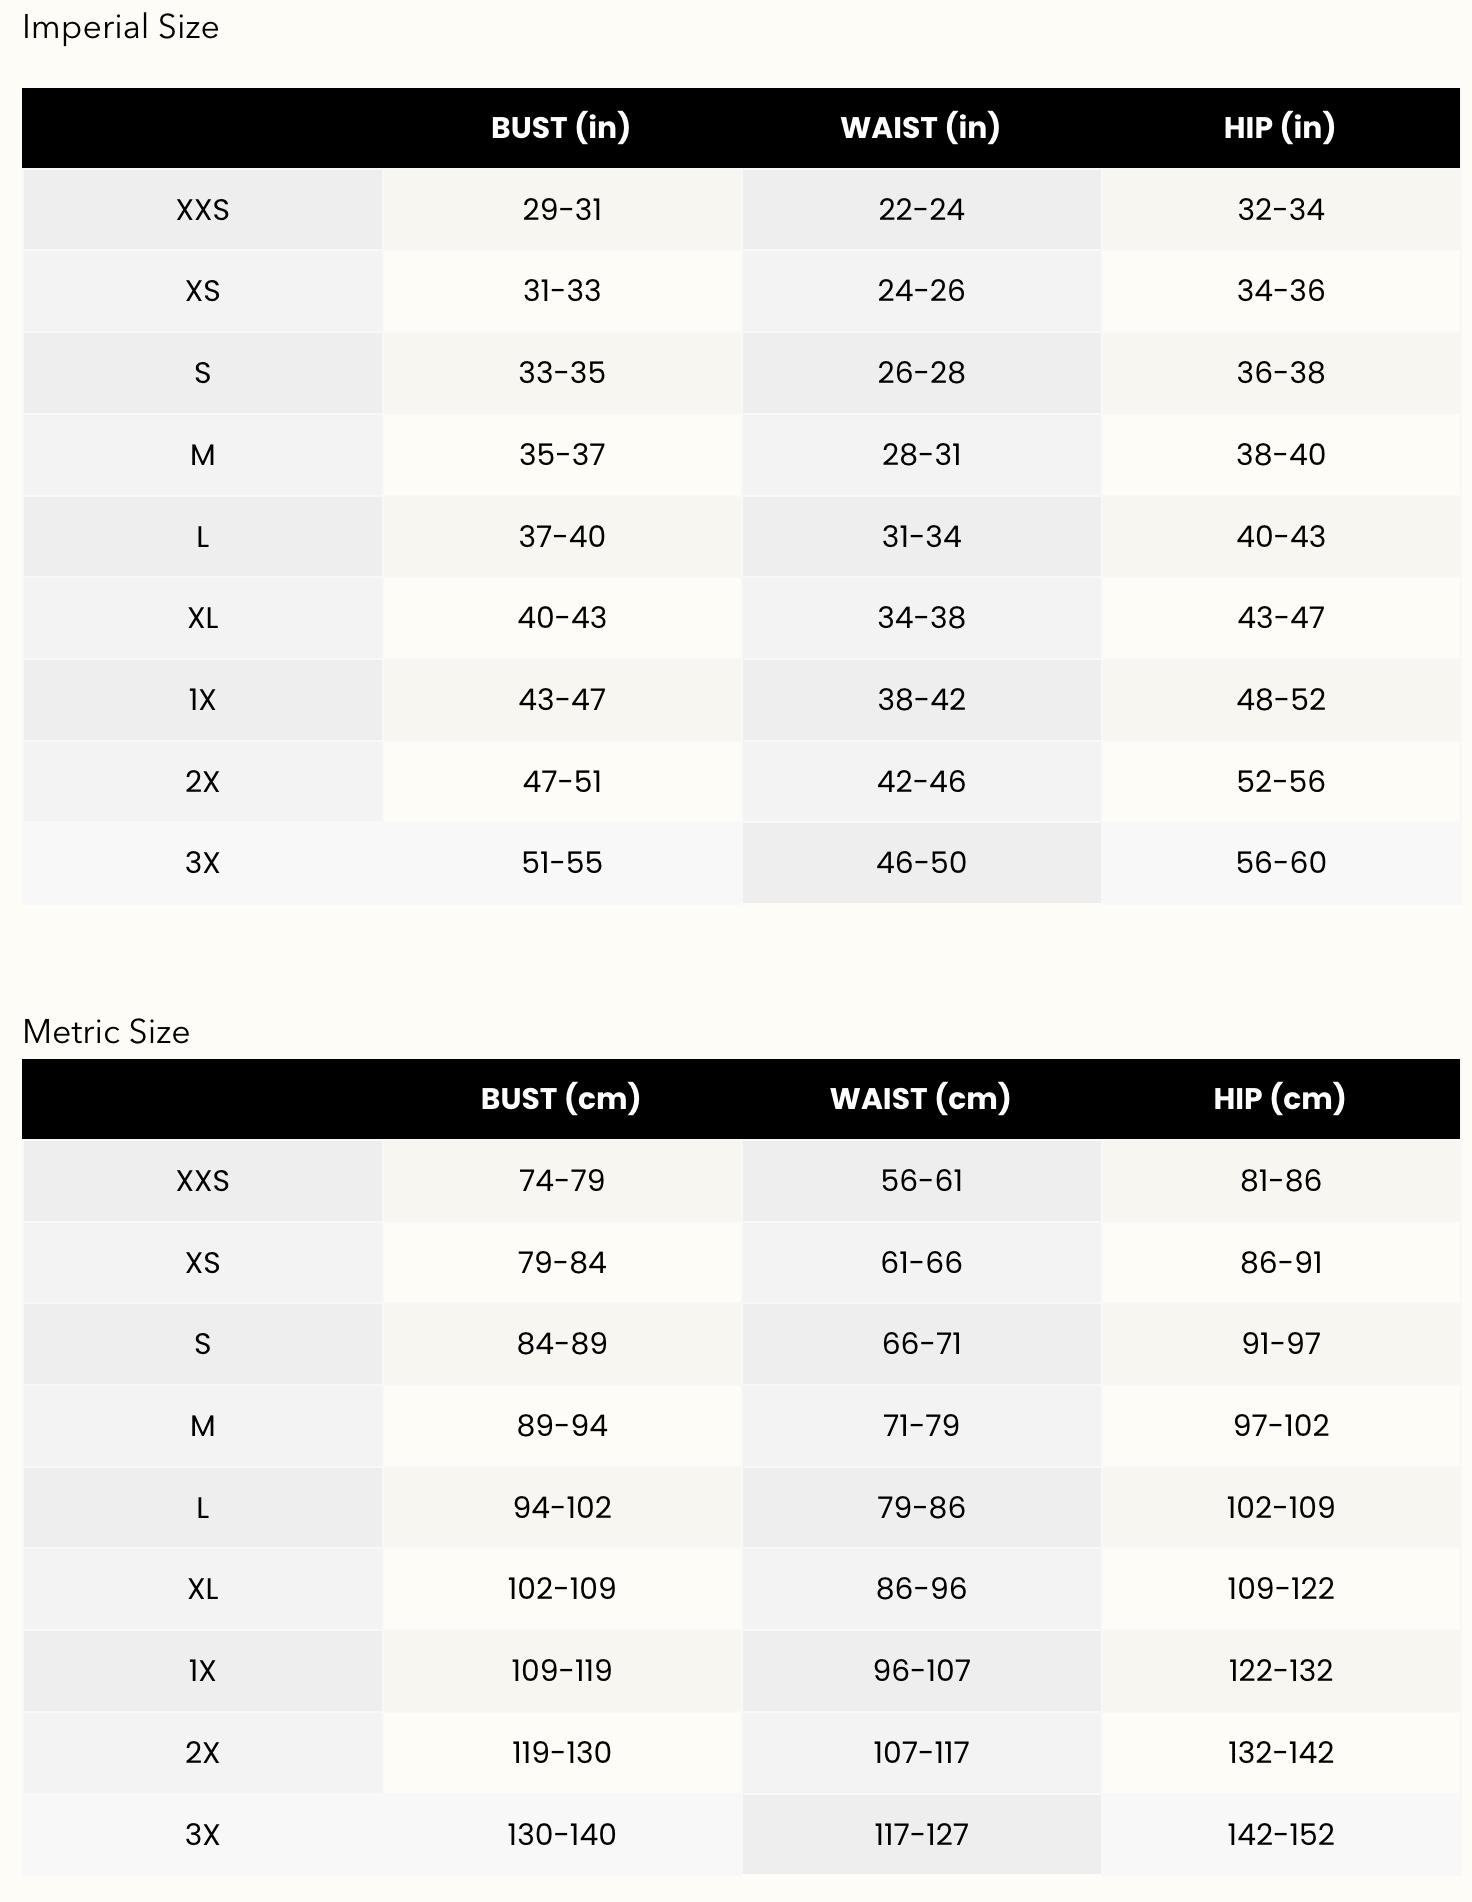Screen dimensions: 1472x1902
Task: Click the "Metric Size" heading
Action: tap(106, 1032)
